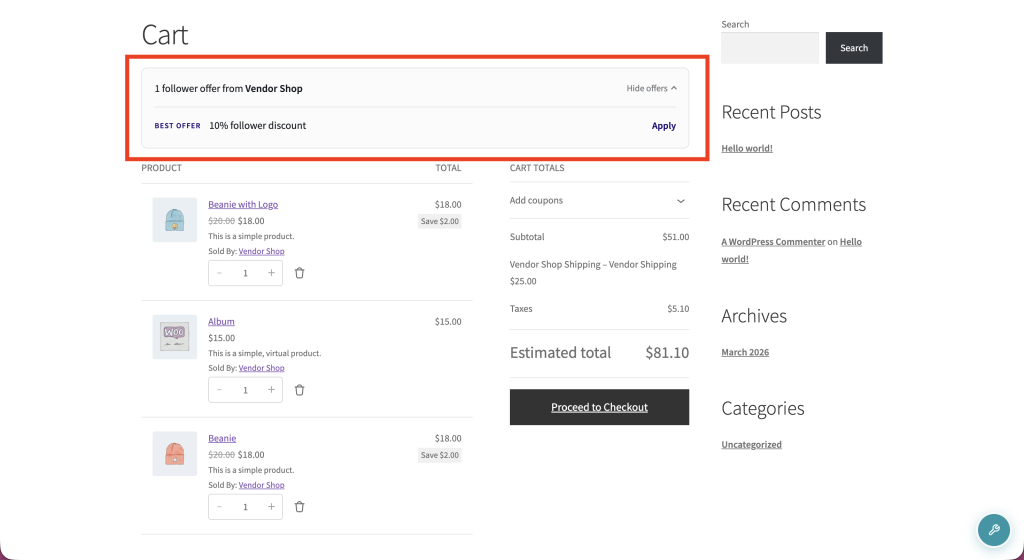Click the BEST OFFER label
This screenshot has width=1024, height=560.
click(178, 125)
